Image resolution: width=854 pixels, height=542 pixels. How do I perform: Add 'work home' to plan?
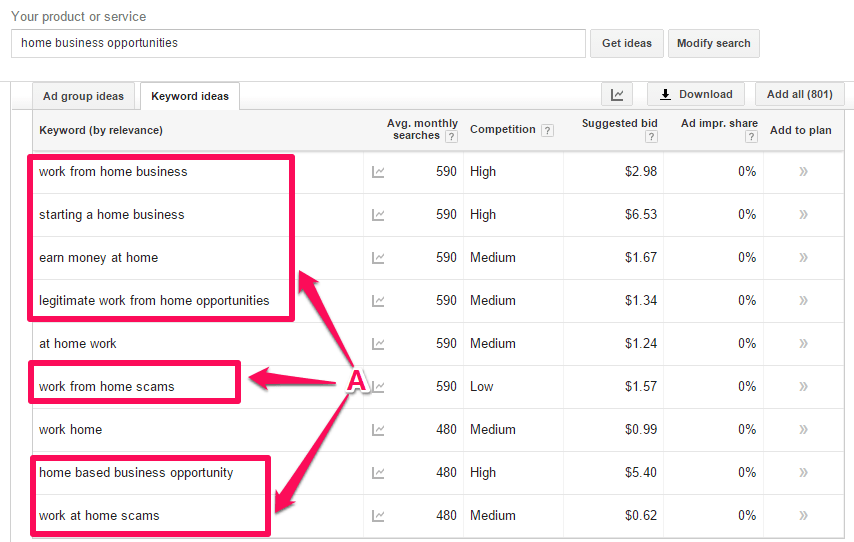click(x=803, y=430)
